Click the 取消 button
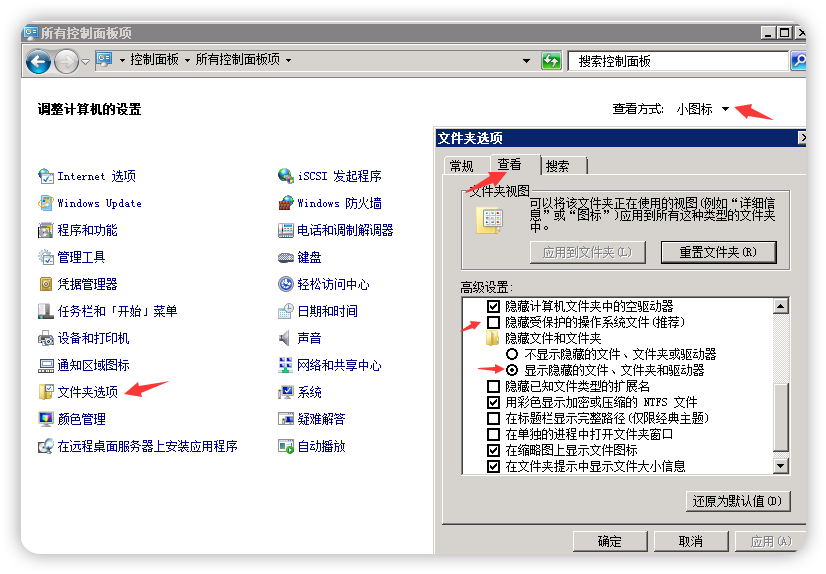 [691, 541]
